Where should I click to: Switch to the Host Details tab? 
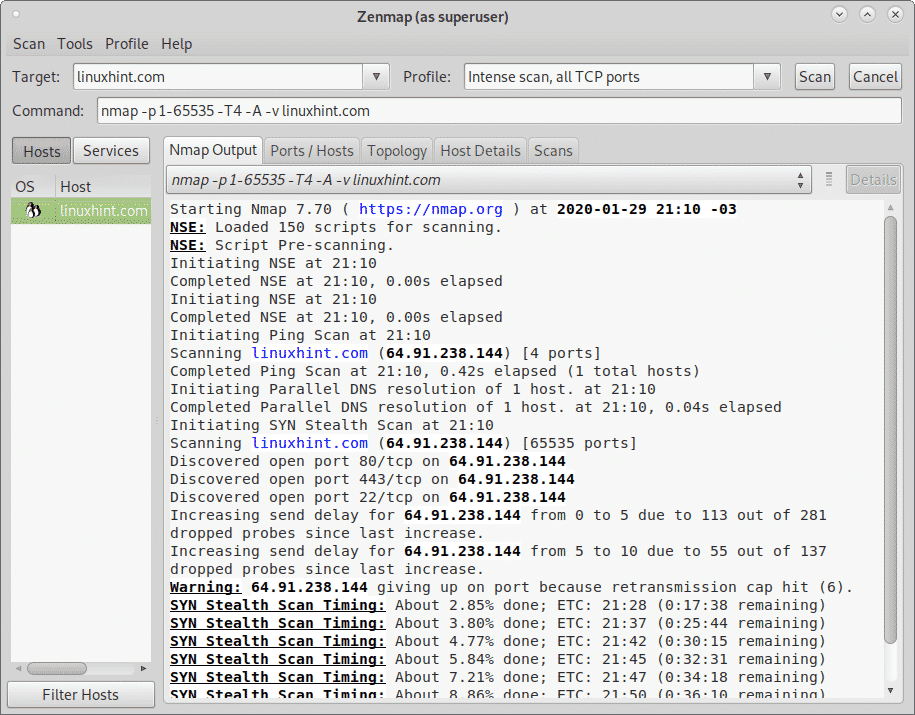coord(480,151)
